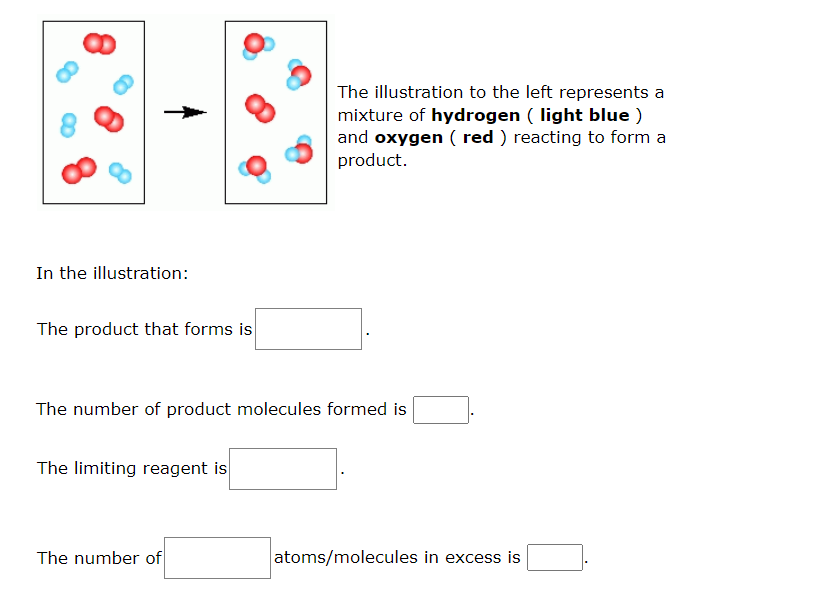Screen dimensions: 818x608
Task: Click the sentence starting with In the illustration
Action: click(x=111, y=273)
